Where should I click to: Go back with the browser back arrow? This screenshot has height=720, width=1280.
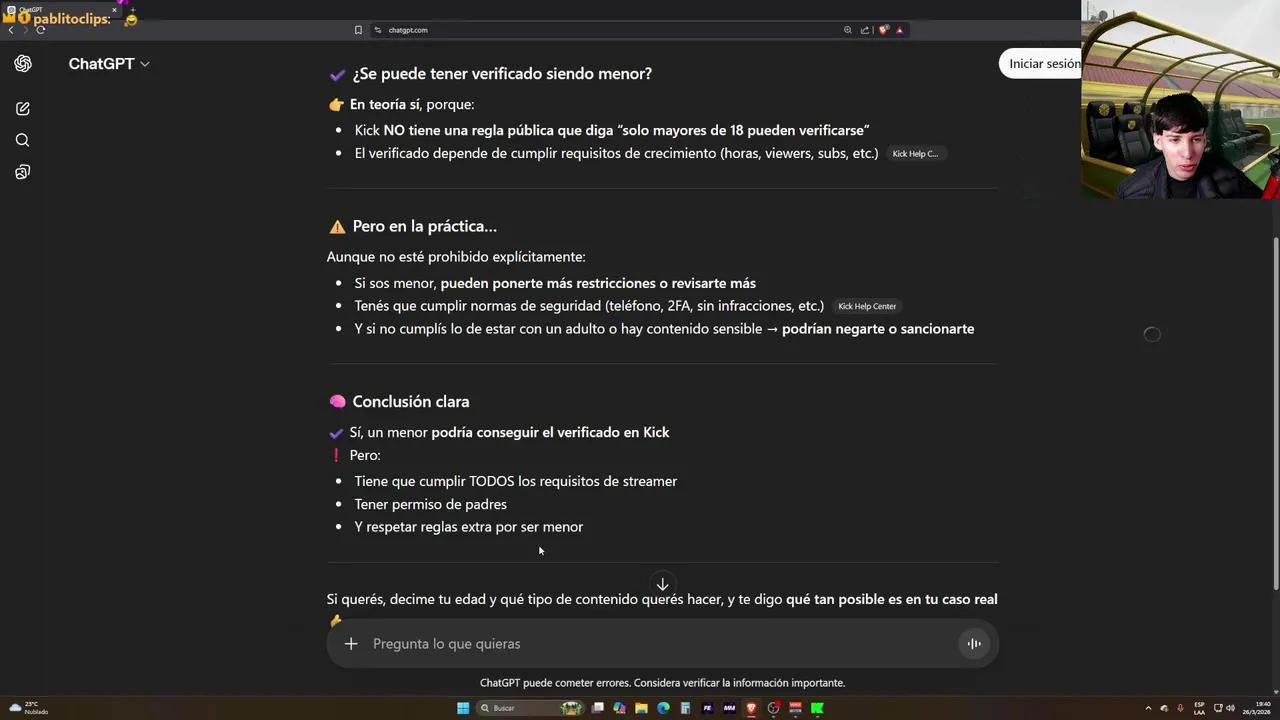tap(11, 30)
